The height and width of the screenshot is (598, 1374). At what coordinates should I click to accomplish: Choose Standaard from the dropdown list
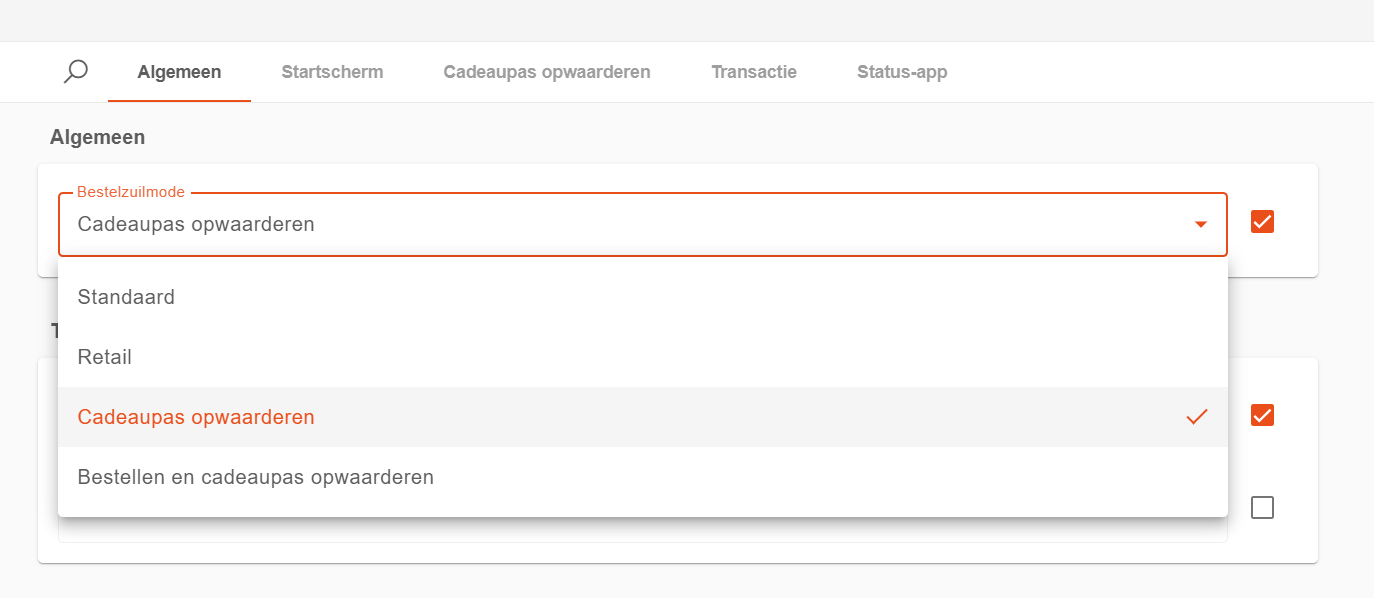(x=126, y=297)
